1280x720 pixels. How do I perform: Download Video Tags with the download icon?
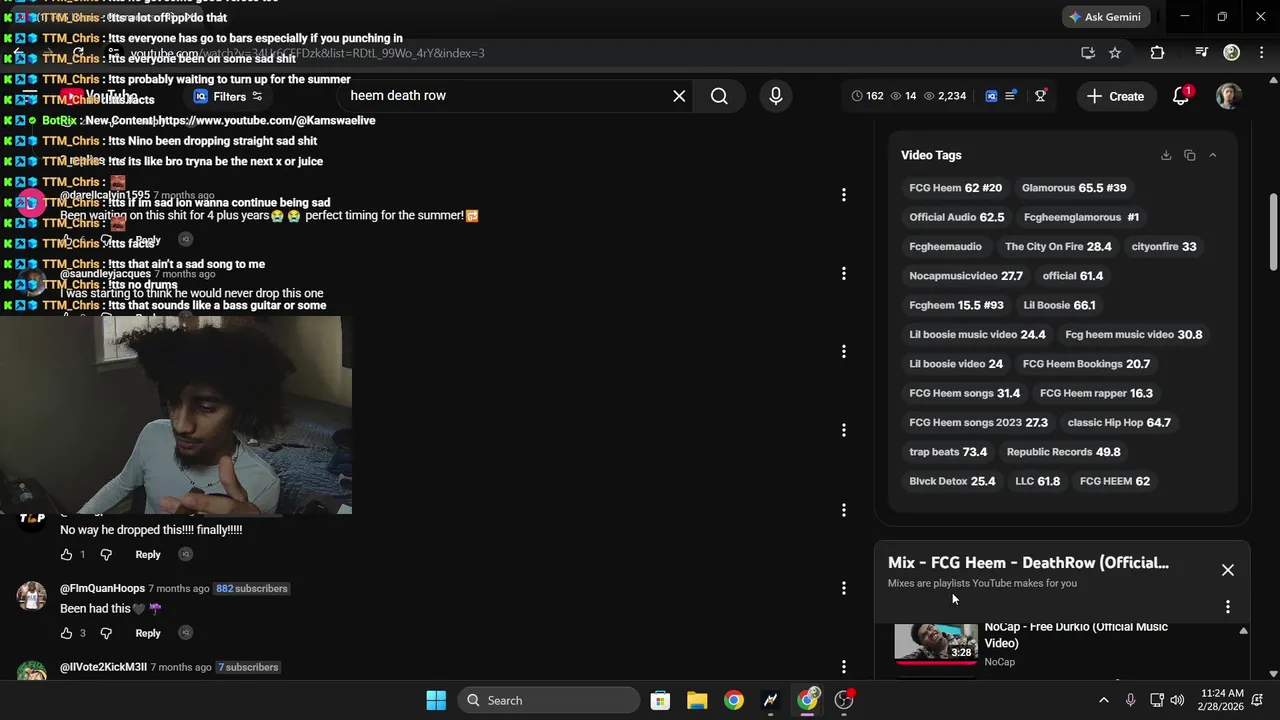[1166, 155]
